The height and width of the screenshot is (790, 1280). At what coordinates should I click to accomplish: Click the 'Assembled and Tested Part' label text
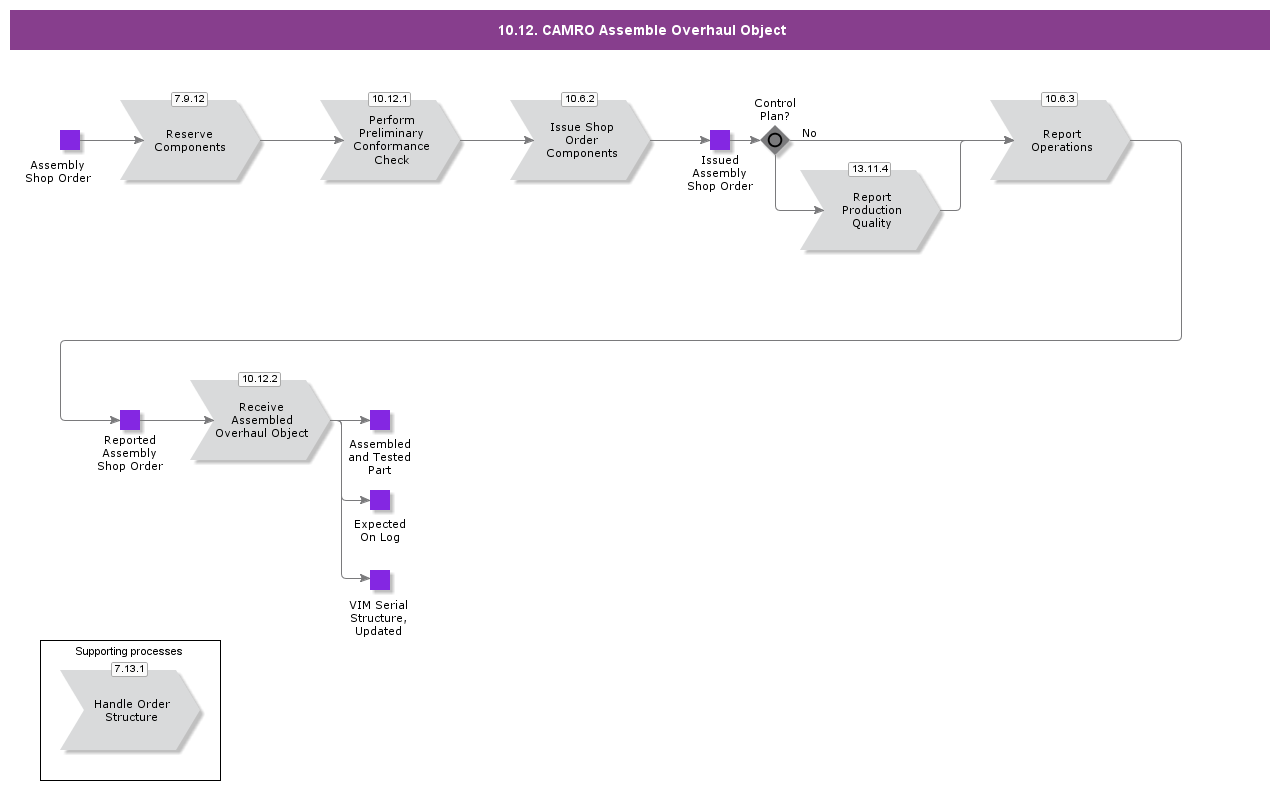click(x=380, y=457)
